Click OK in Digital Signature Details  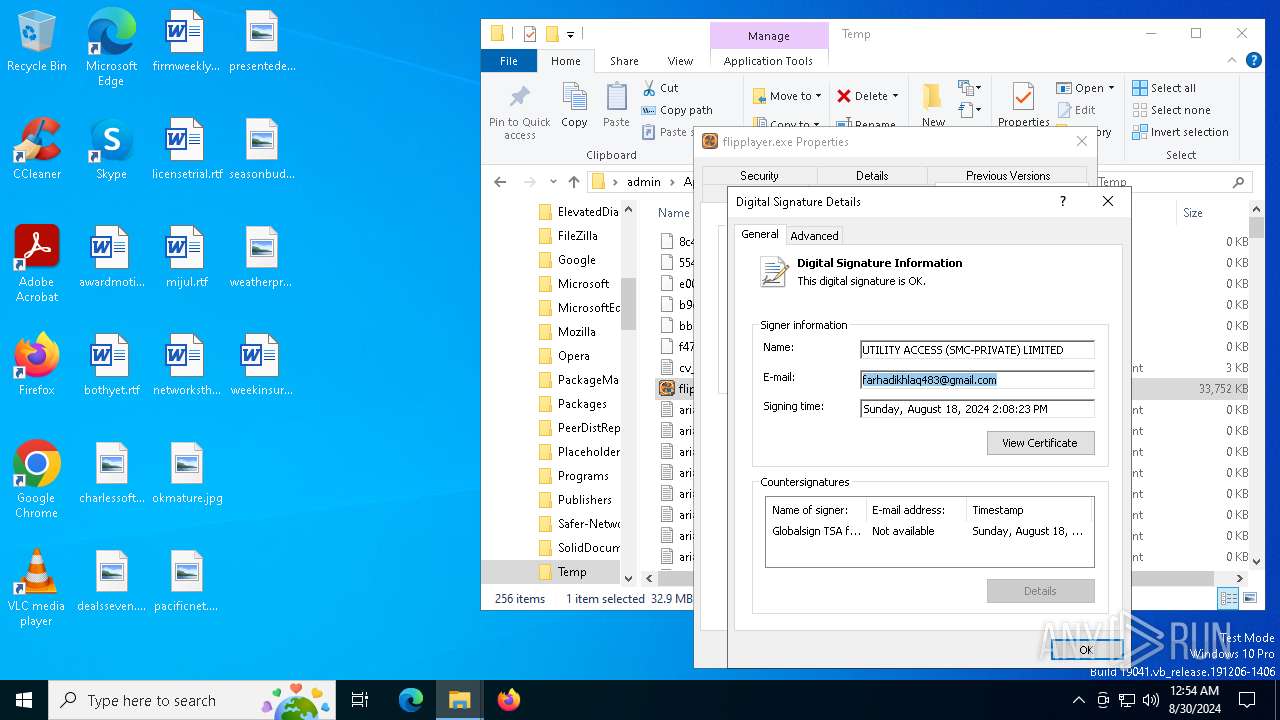pos(1086,650)
